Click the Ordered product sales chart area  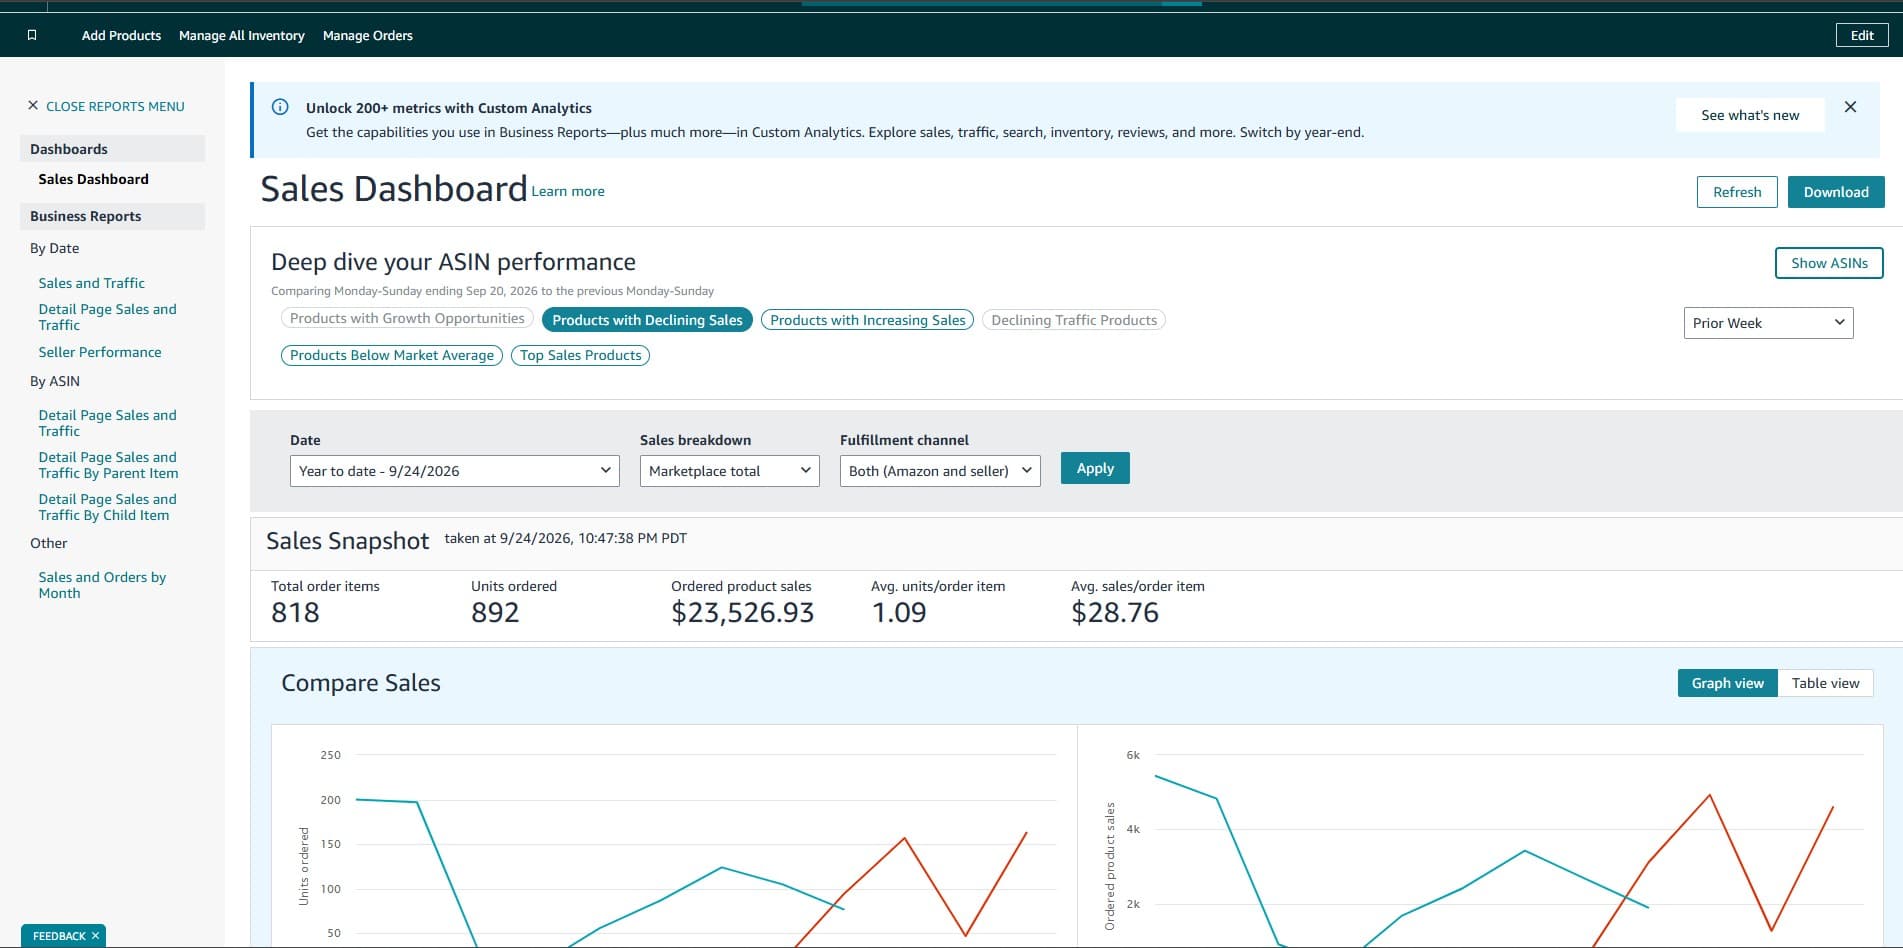pyautogui.click(x=1480, y=836)
